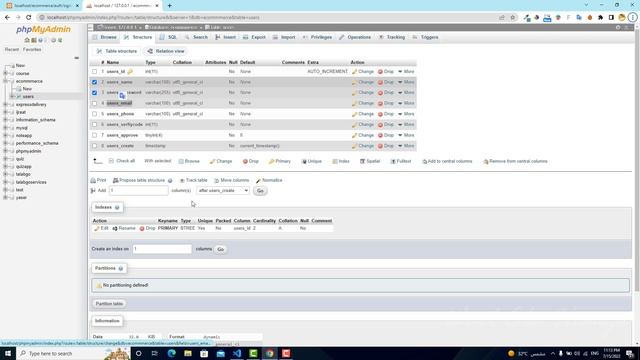Viewport: 640px width, 360px height.
Task: Switch to the Insert tab
Action: (x=225, y=37)
